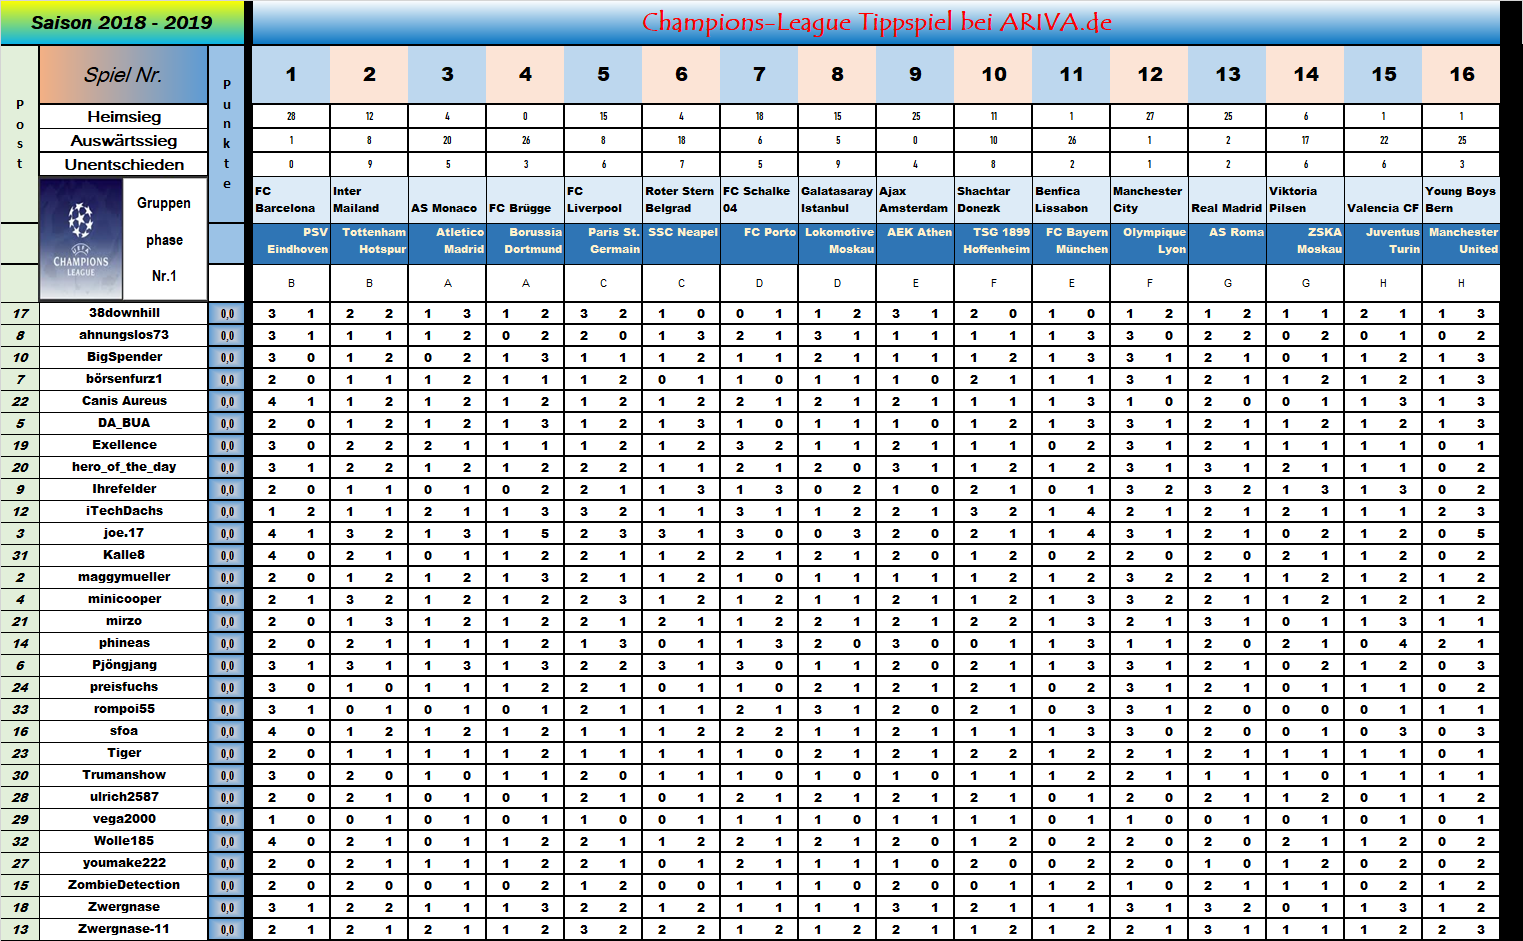This screenshot has width=1523, height=941.
Task: Click player name 'minicooper'
Action: [124, 599]
